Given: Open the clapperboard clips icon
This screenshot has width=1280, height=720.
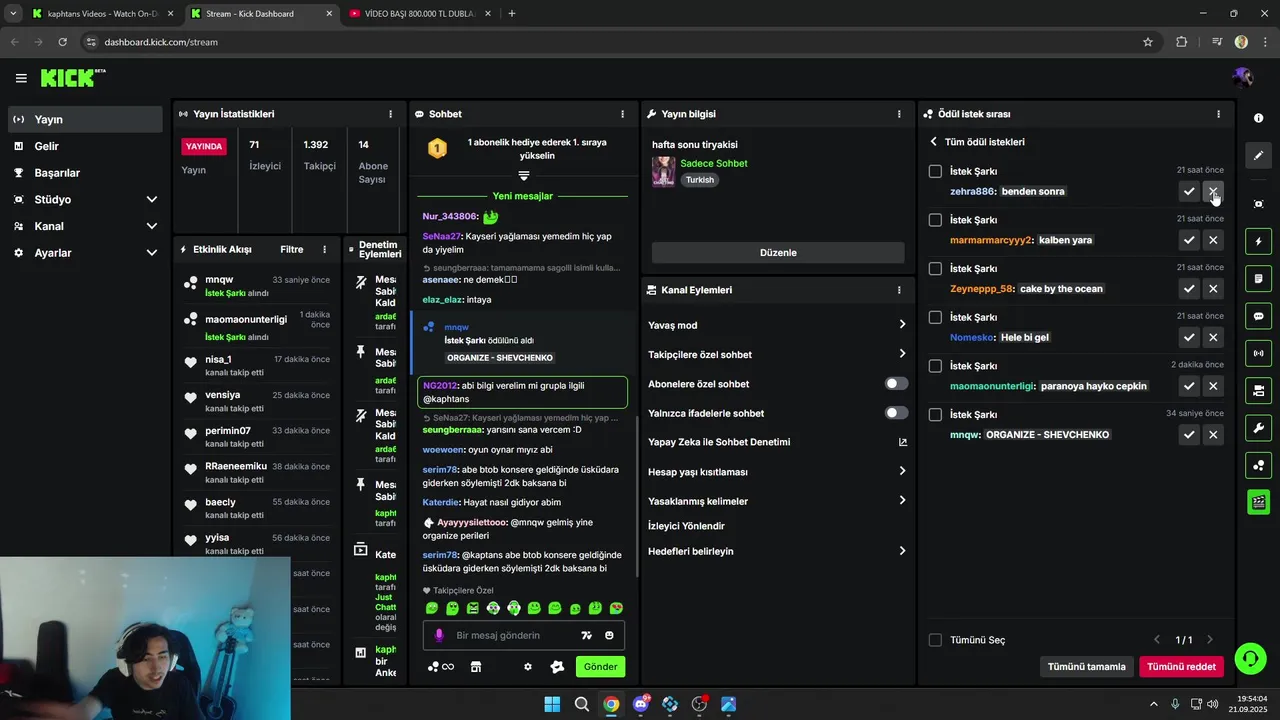Looking at the screenshot, I should point(1258,502).
